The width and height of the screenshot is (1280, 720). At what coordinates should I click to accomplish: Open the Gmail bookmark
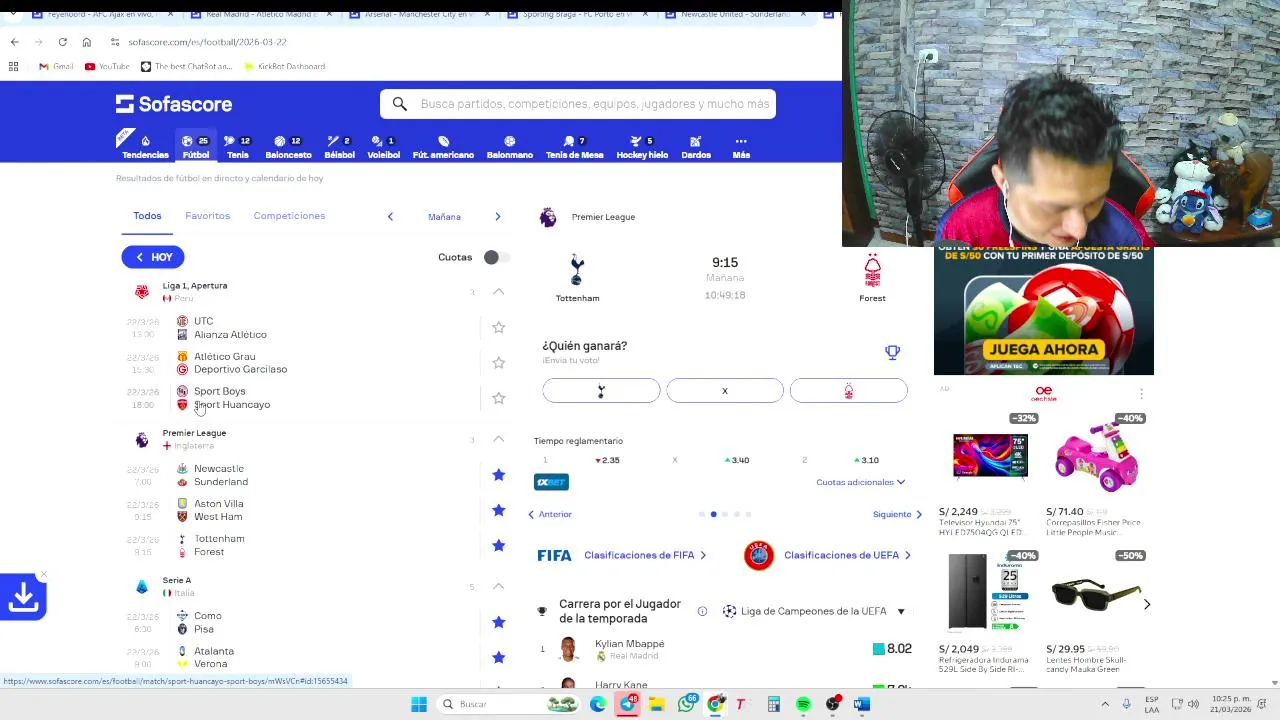[x=56, y=66]
